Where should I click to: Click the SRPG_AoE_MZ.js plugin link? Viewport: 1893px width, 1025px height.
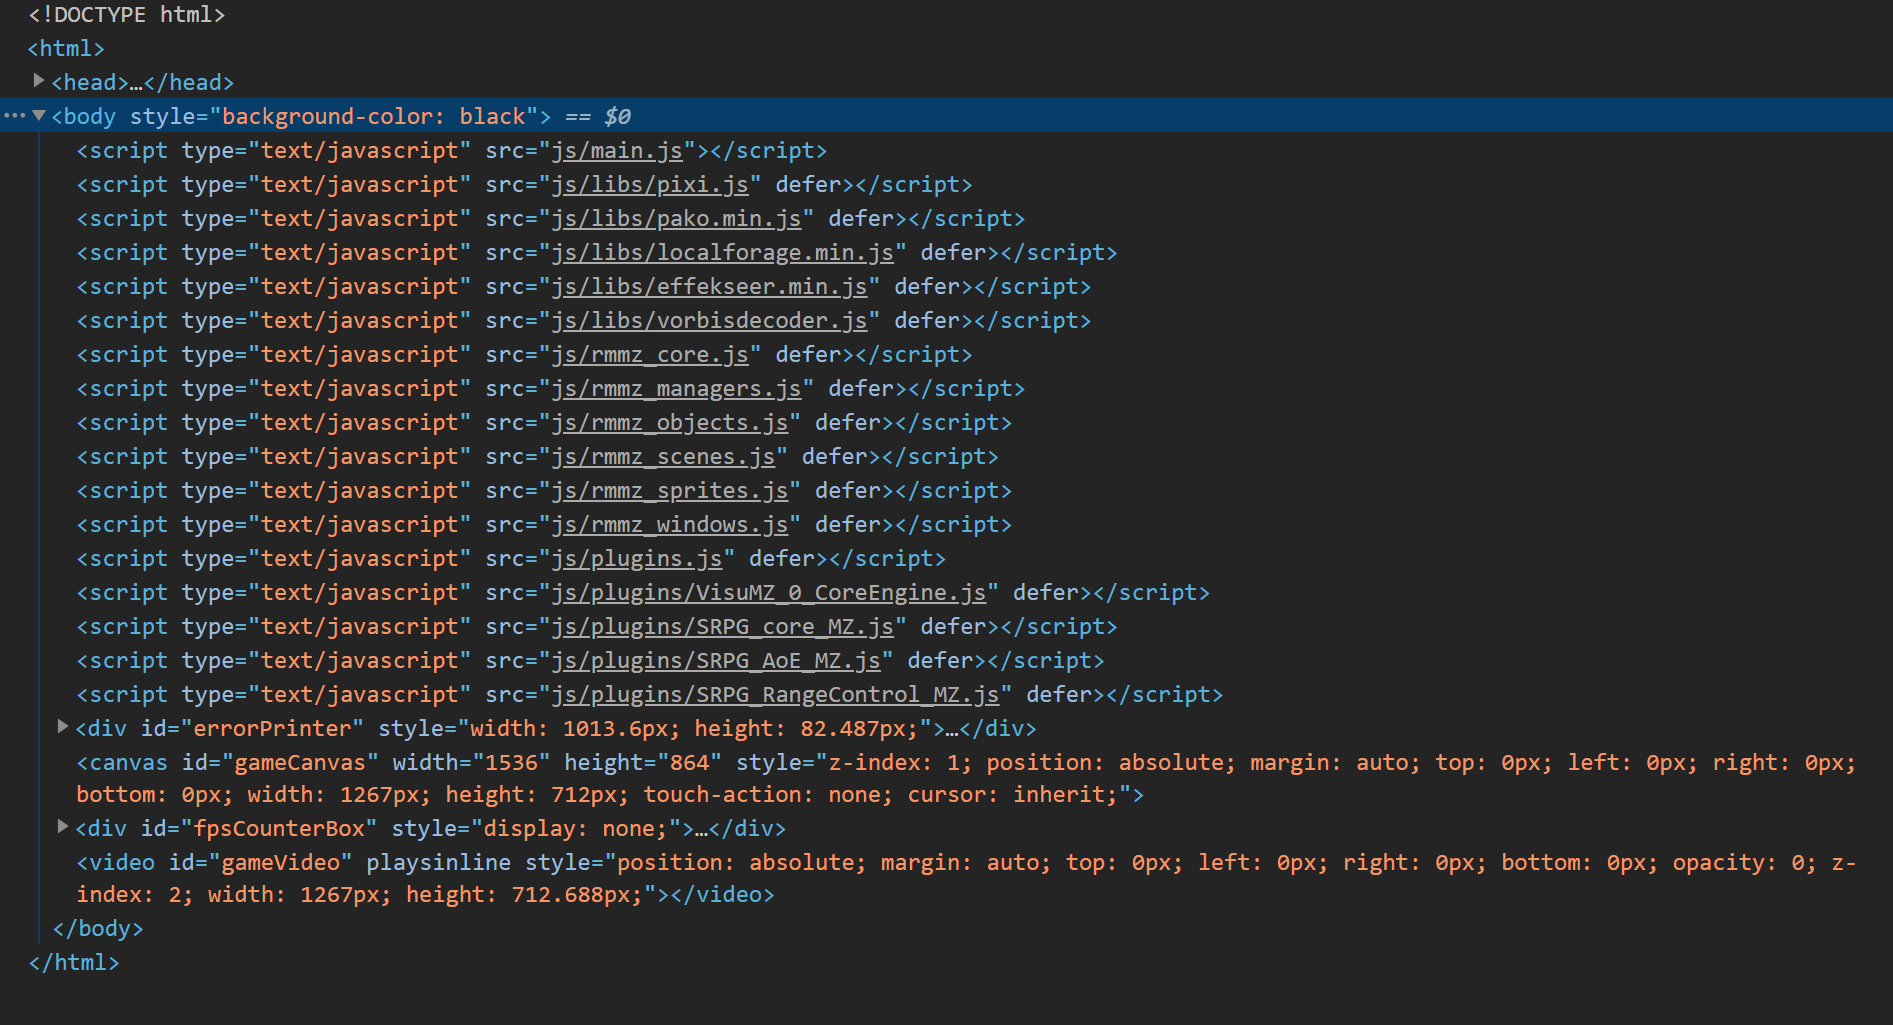716,661
